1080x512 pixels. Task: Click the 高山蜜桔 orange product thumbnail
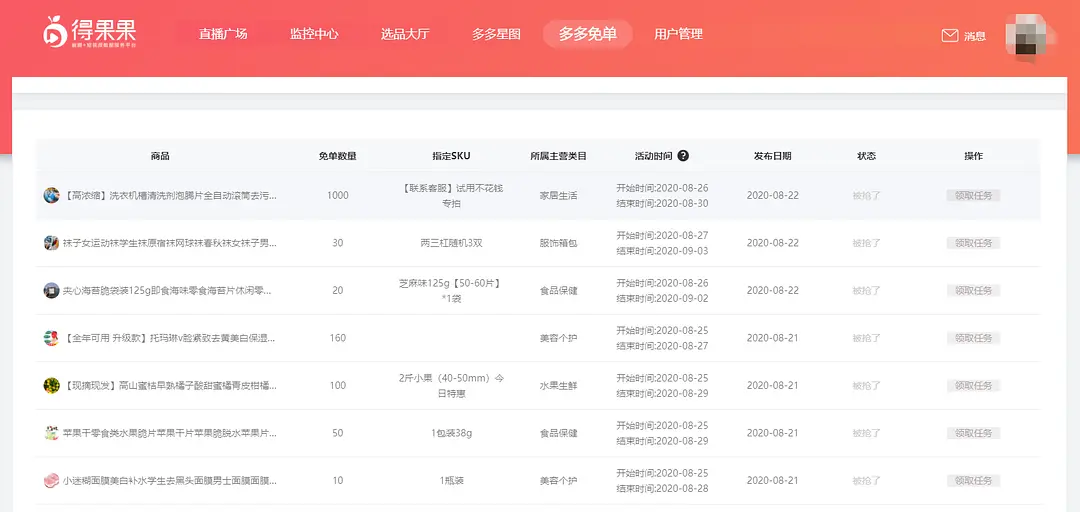pyautogui.click(x=52, y=385)
